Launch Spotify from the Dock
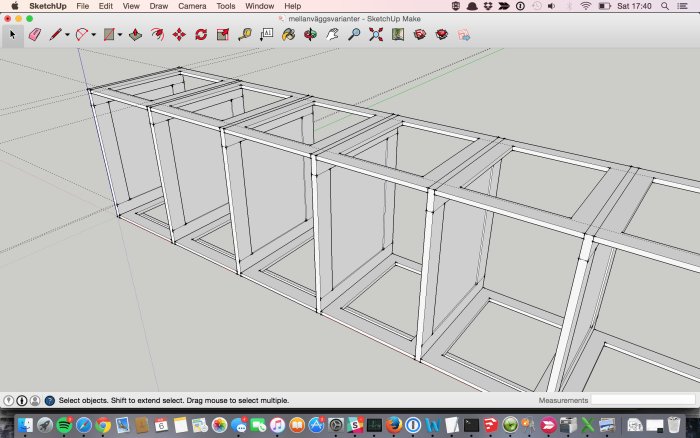This screenshot has width=700, height=438. [64, 425]
